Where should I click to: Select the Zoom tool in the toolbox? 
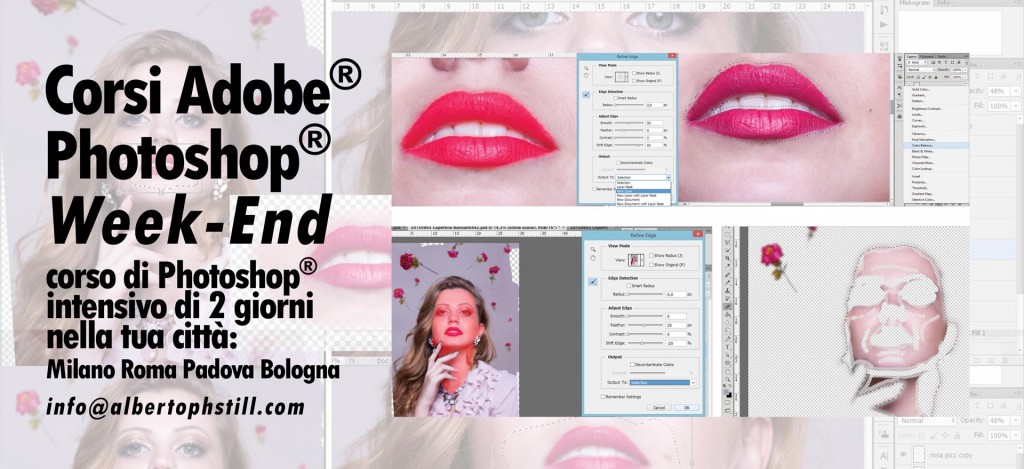(x=728, y=379)
